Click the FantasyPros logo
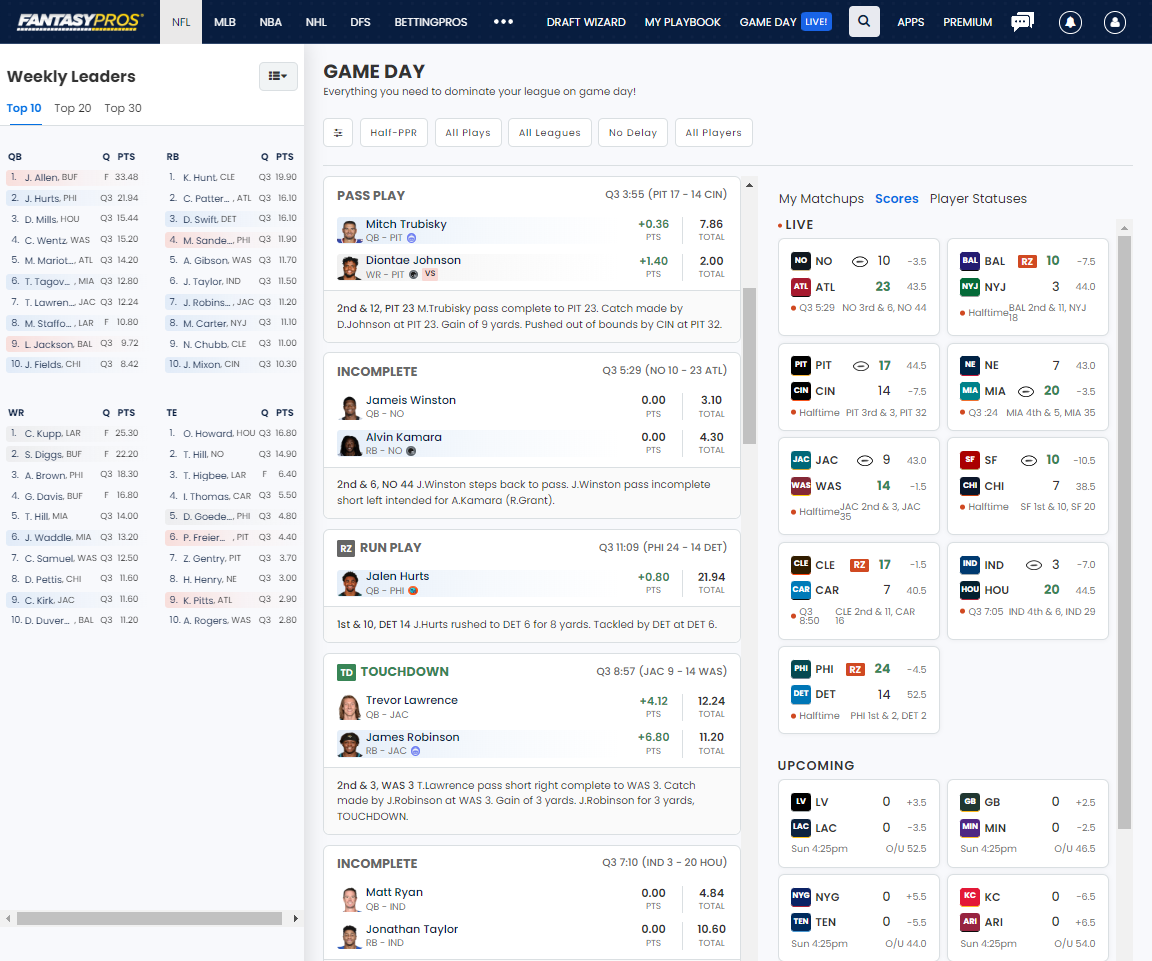Viewport: 1152px width, 961px height. coord(79,21)
